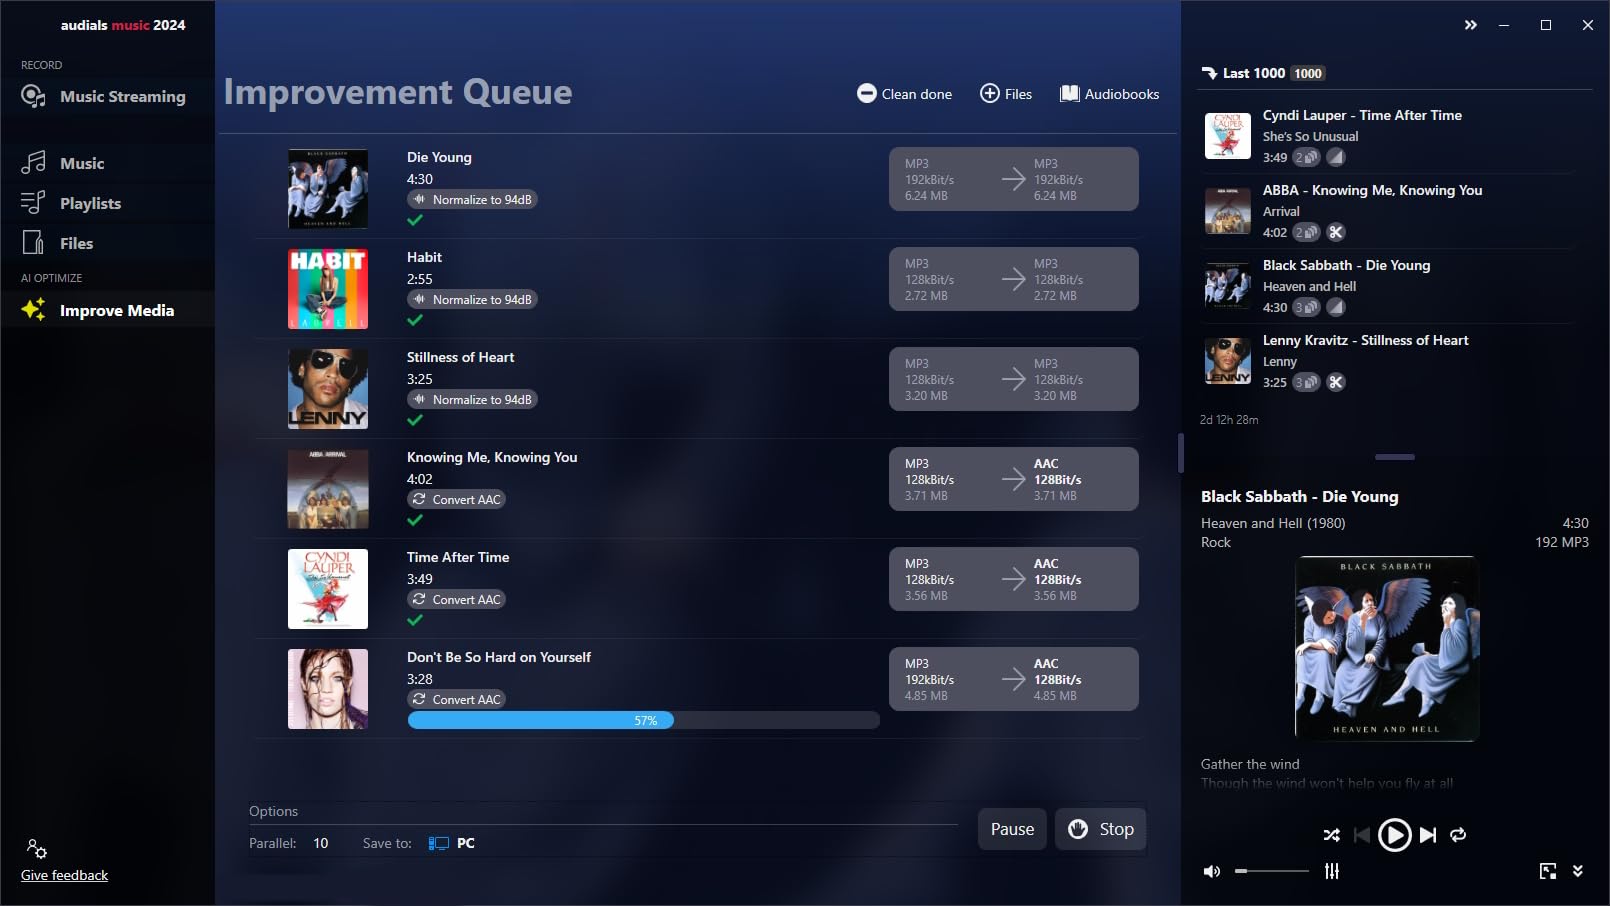
Task: Add Files to improvement queue
Action: point(1006,94)
